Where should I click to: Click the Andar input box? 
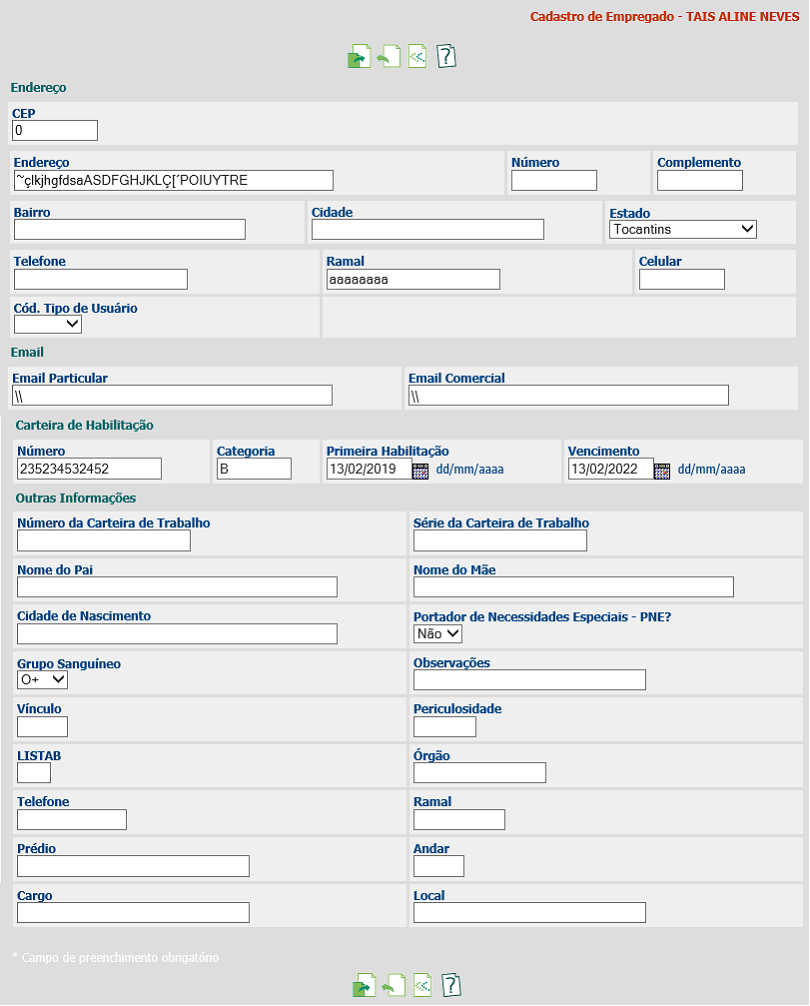point(439,866)
